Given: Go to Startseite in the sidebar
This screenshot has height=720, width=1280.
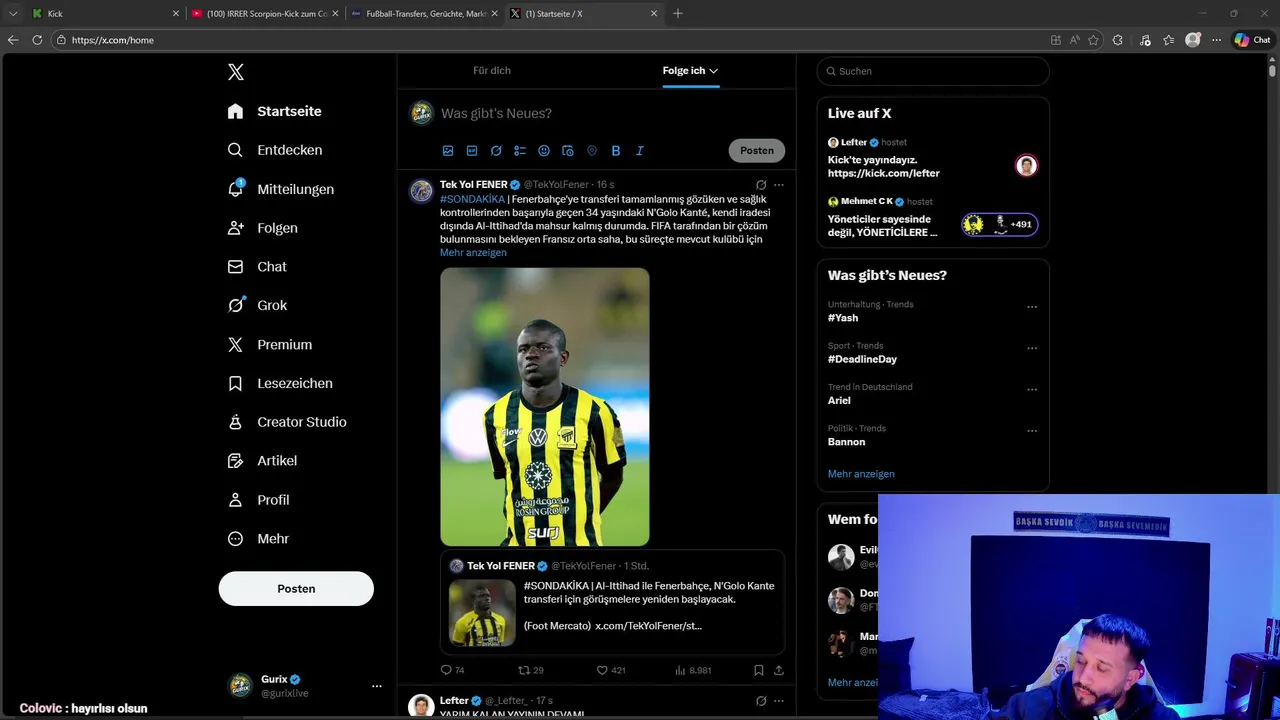Looking at the screenshot, I should (x=274, y=111).
